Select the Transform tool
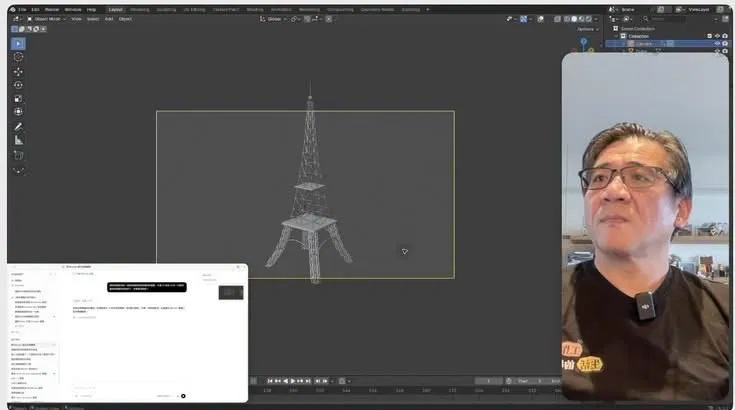 click(x=18, y=112)
